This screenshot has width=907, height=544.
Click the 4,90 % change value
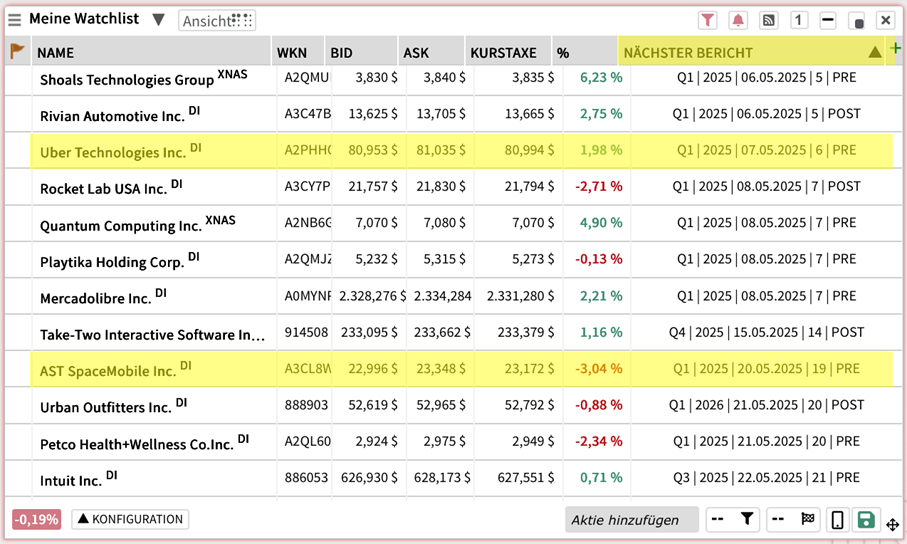(x=601, y=223)
